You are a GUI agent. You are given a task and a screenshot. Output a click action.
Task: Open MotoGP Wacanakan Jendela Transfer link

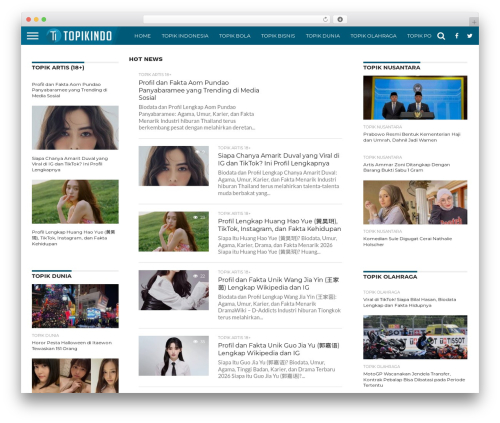pos(414,379)
